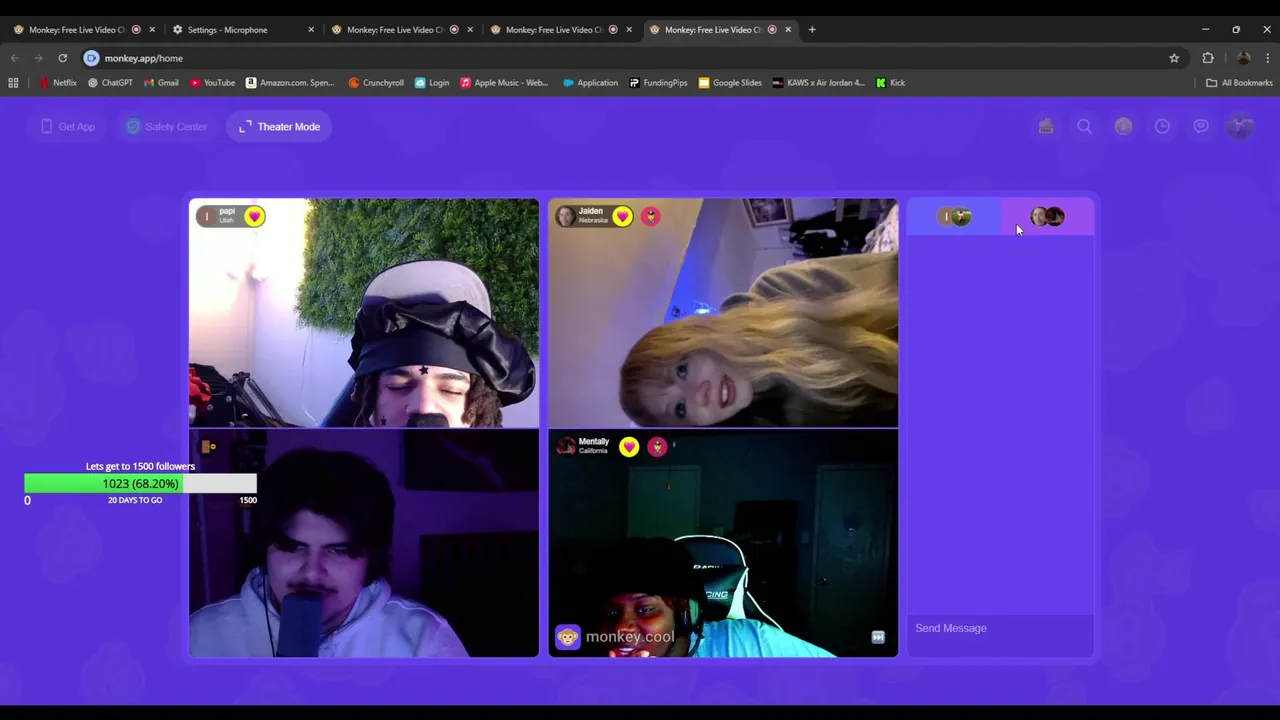This screenshot has width=1280, height=720.
Task: Open the Login bookmark
Action: click(432, 83)
